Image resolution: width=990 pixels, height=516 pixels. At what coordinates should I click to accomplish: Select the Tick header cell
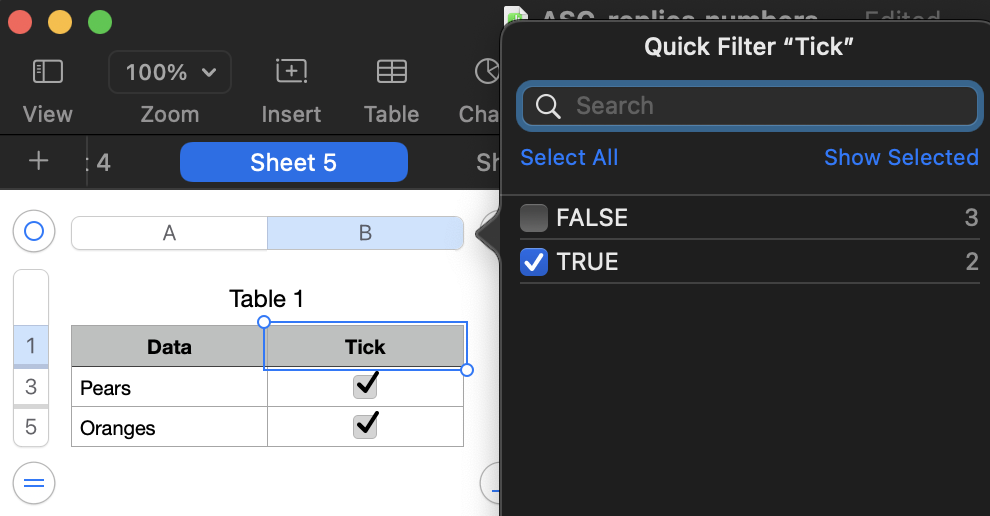[365, 347]
